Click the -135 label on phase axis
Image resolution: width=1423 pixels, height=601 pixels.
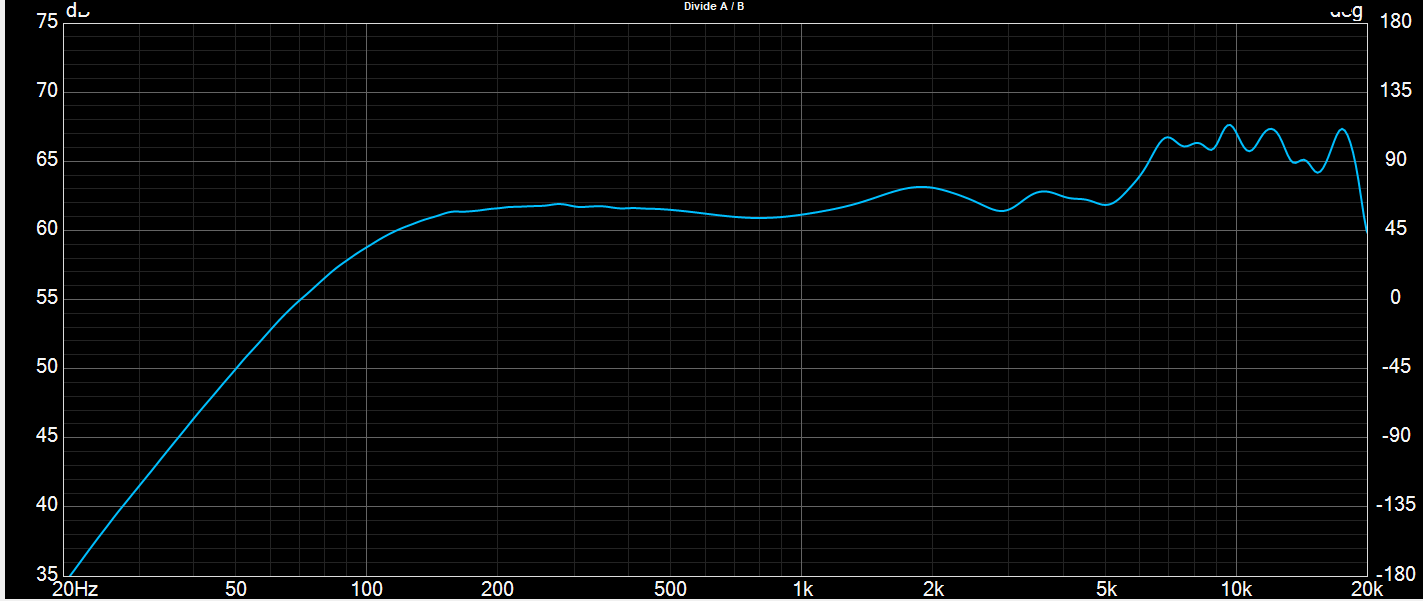tap(1395, 506)
